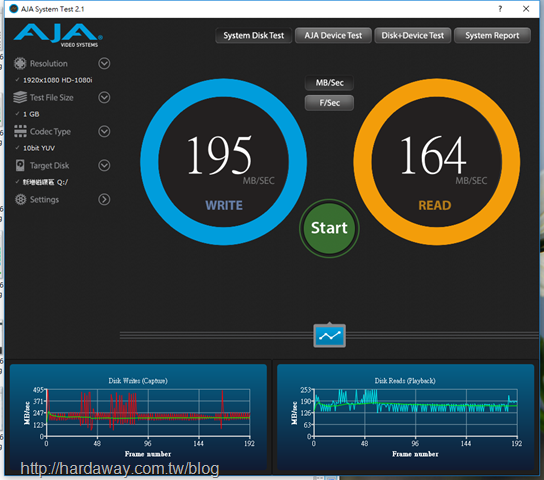Click the Disk Writes (Capture) graph
The width and height of the screenshot is (544, 480).
138,416
